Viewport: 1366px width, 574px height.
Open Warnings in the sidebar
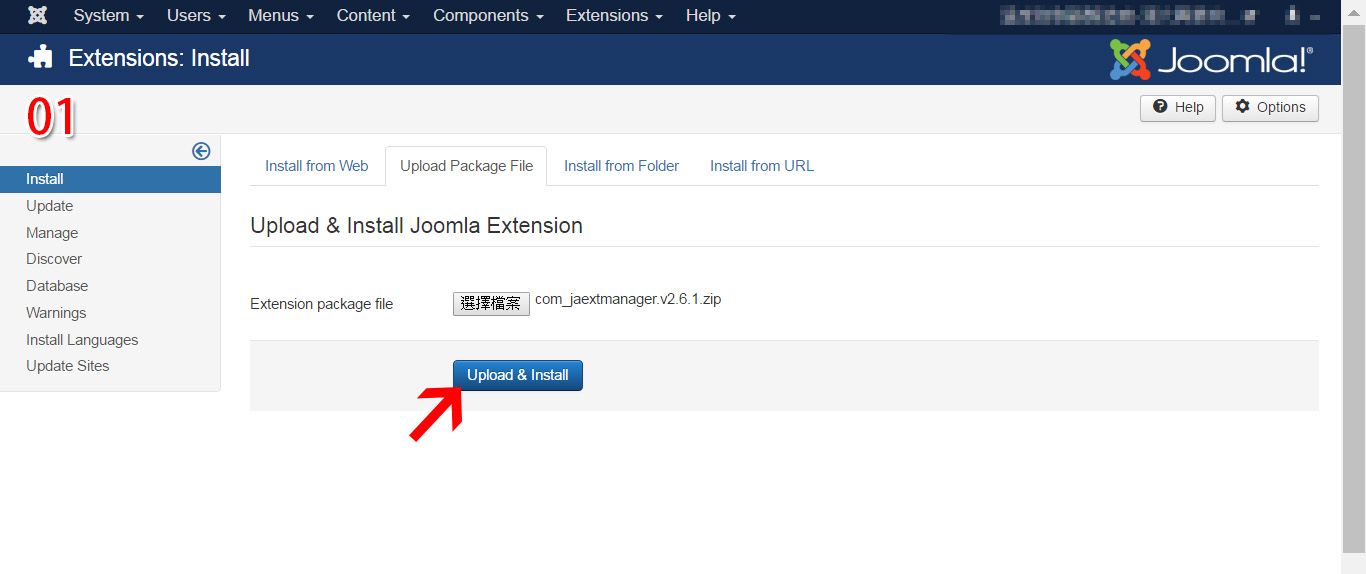pyautogui.click(x=56, y=313)
